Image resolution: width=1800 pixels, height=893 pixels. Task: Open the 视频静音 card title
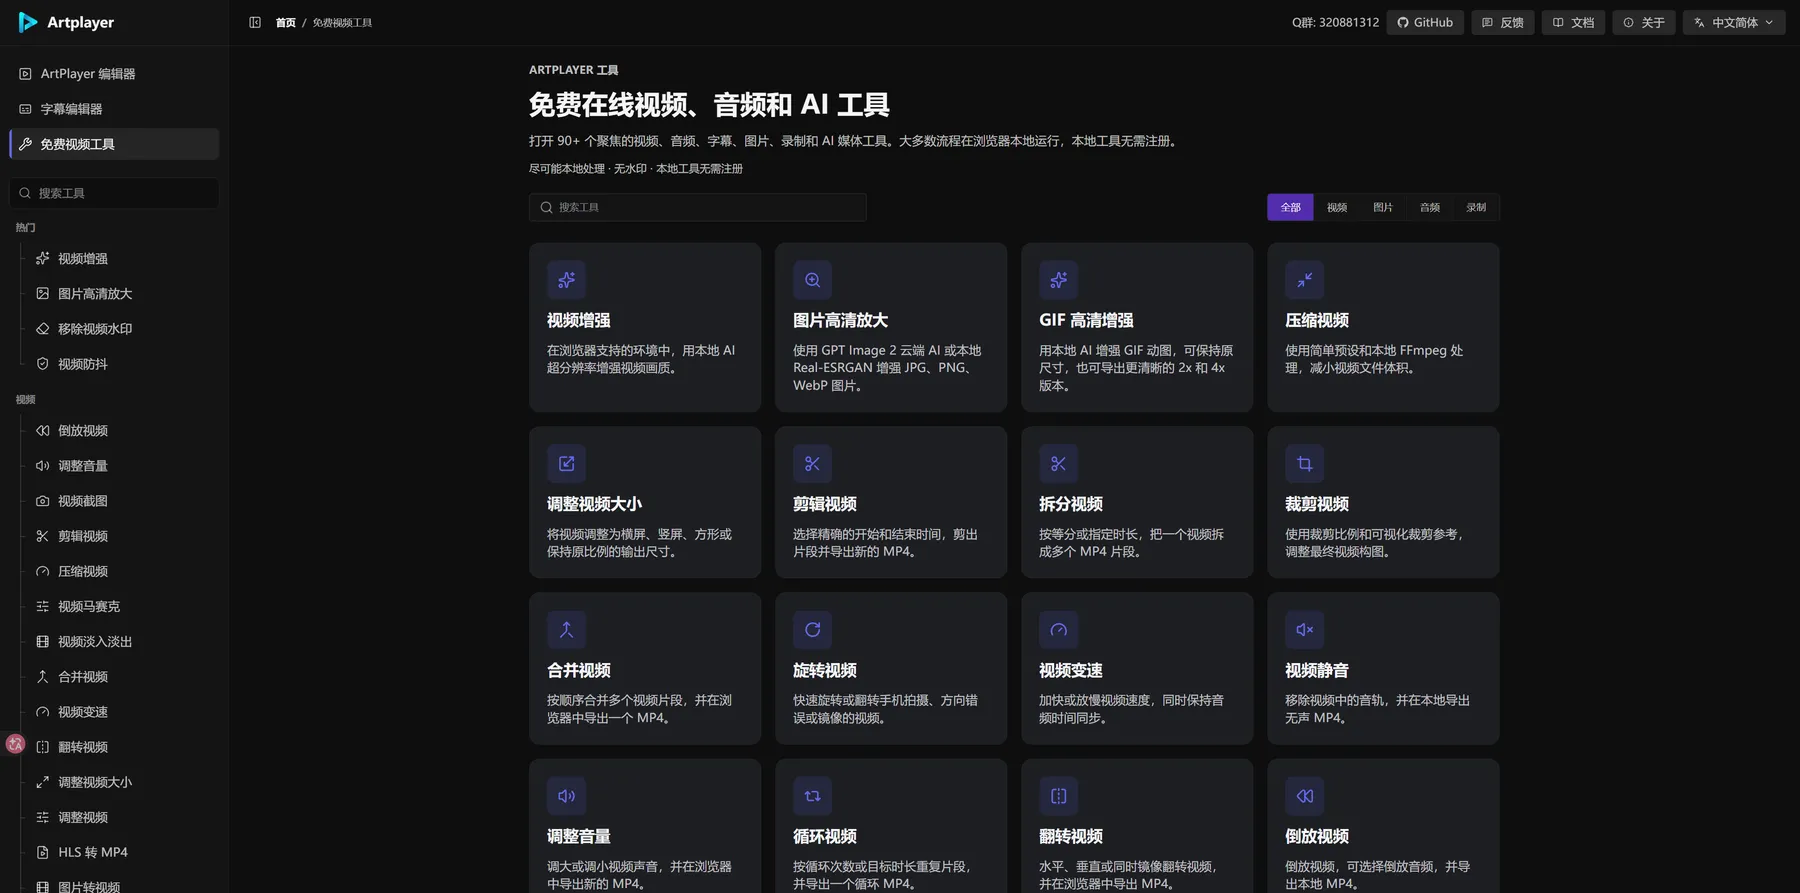pyautogui.click(x=1316, y=671)
